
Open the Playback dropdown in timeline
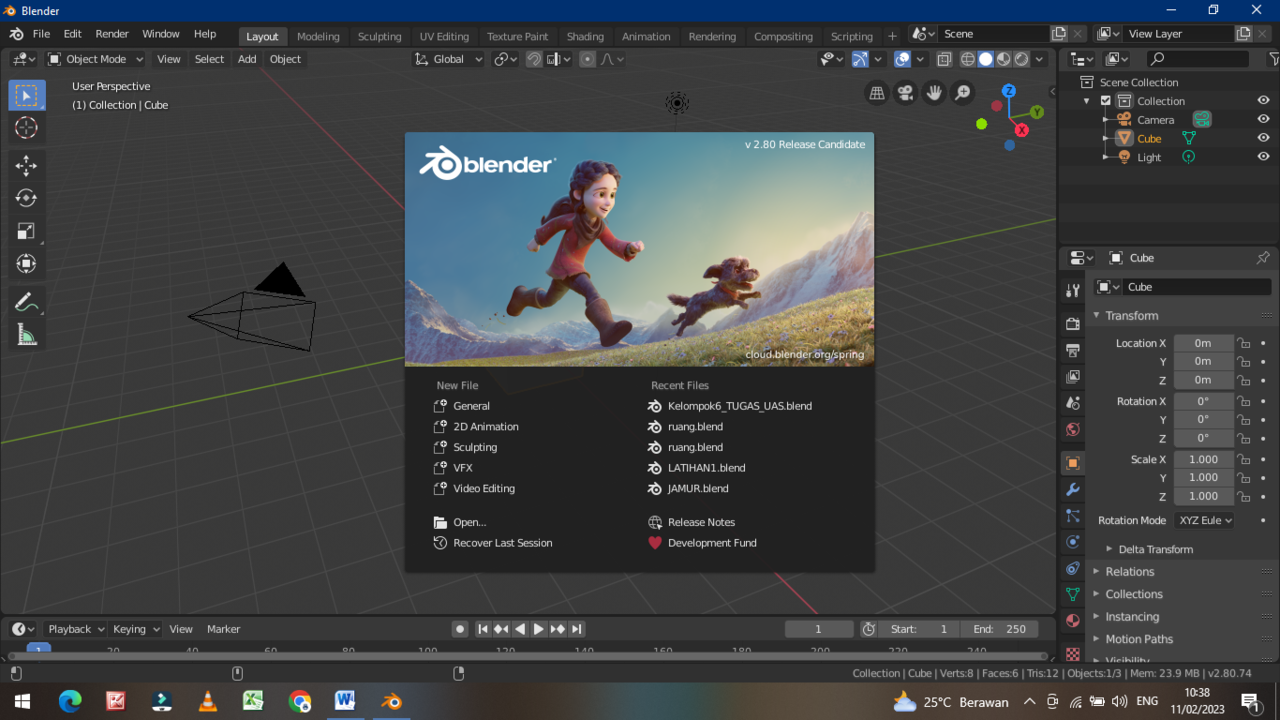coord(75,629)
